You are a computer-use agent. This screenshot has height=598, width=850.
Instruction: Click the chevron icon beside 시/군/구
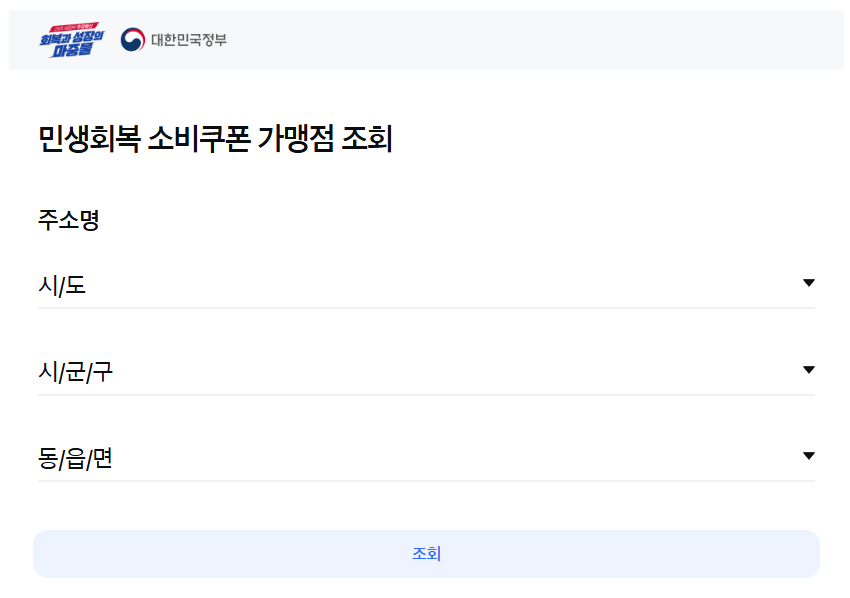click(809, 369)
